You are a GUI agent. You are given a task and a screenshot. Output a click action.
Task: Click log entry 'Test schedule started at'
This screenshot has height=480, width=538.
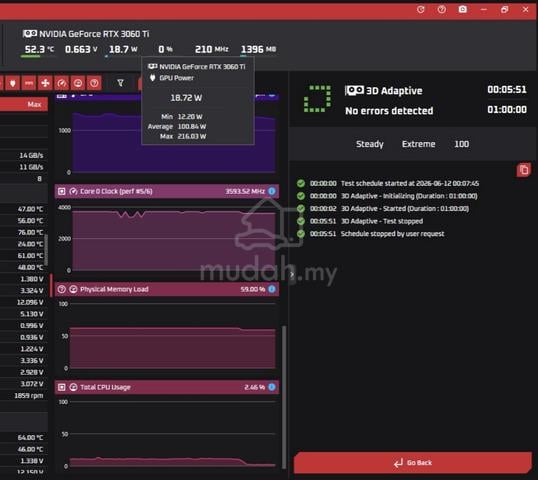click(x=410, y=184)
